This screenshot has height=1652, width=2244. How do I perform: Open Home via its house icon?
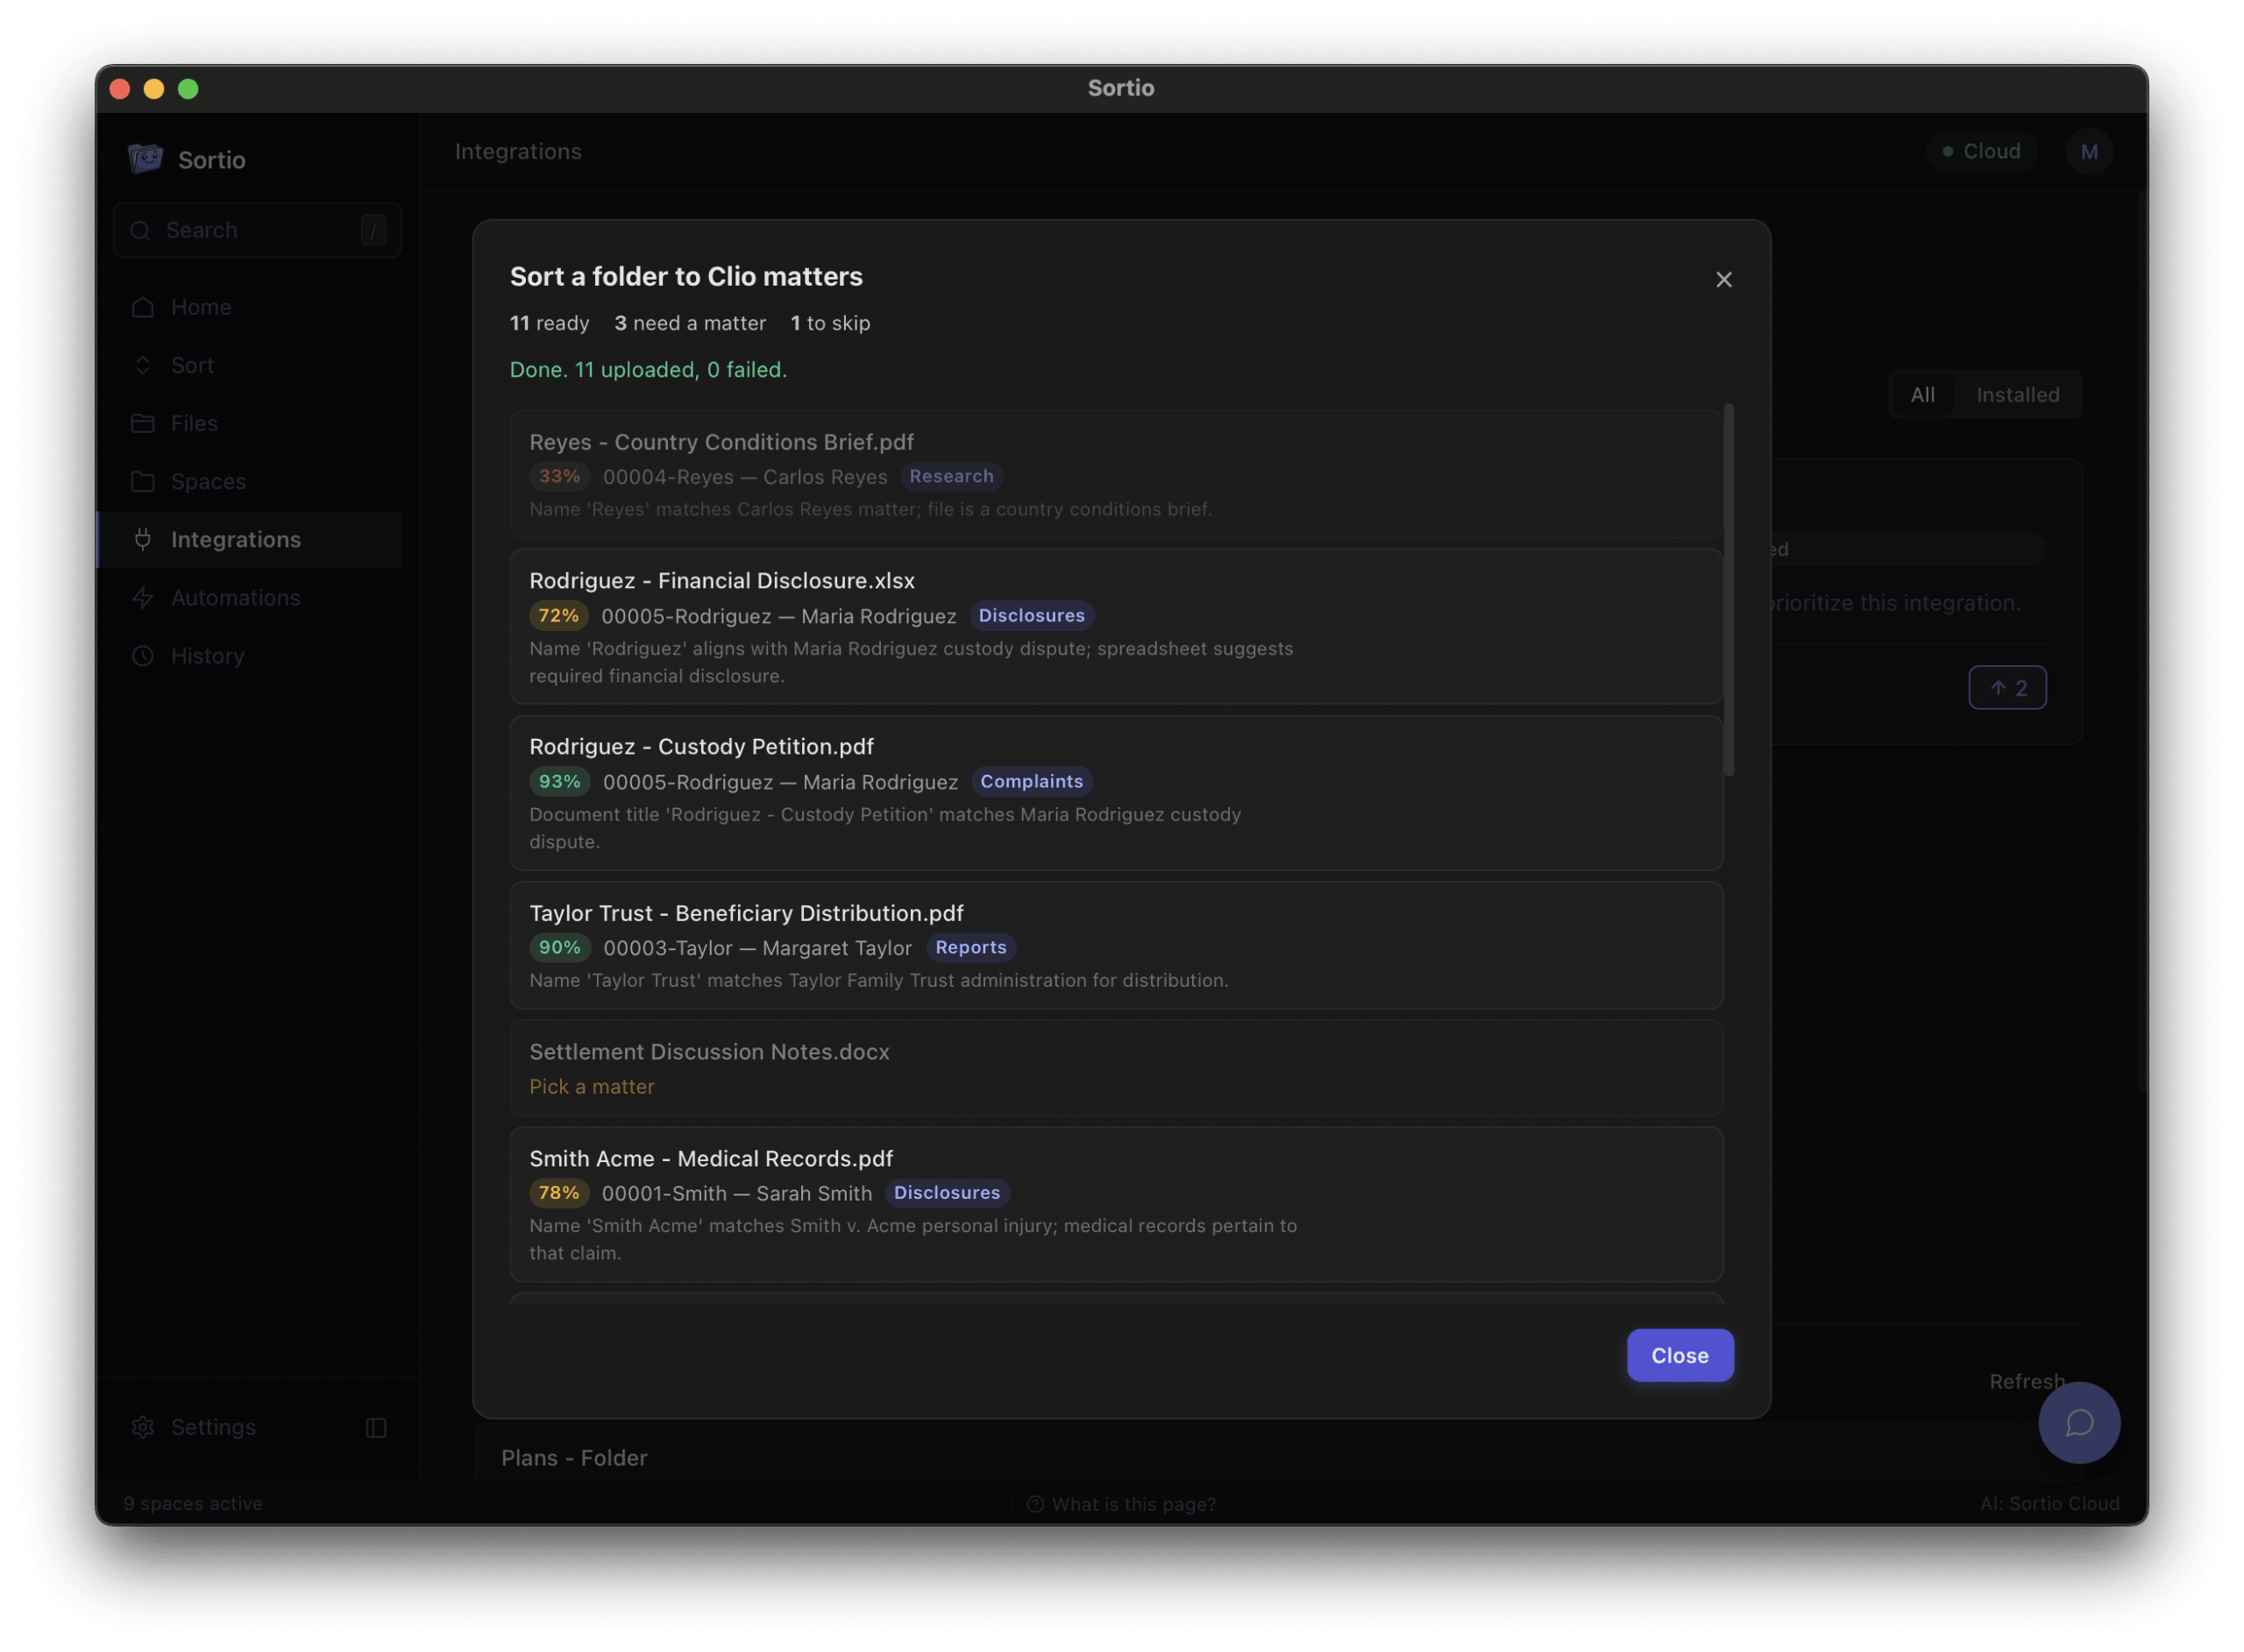tap(143, 307)
